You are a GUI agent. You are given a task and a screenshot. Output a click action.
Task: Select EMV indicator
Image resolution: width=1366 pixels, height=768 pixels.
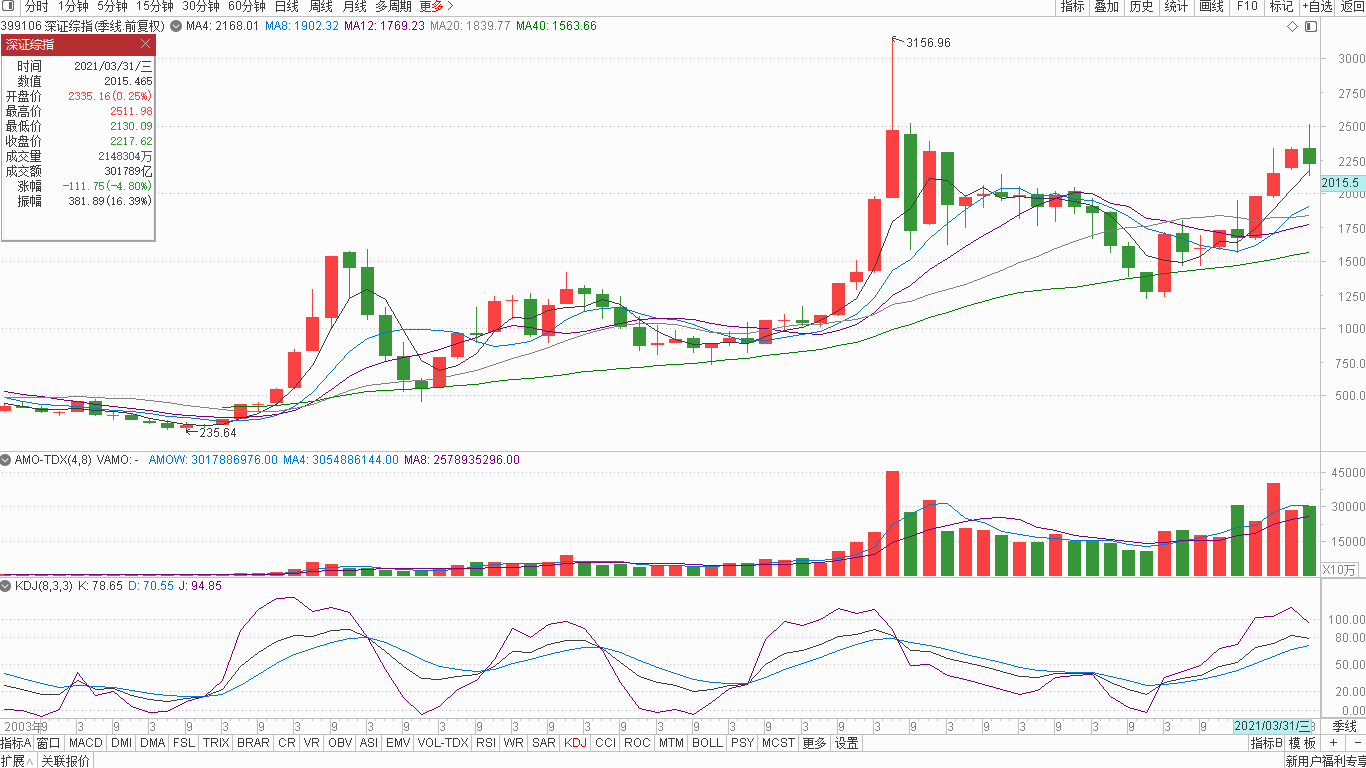398,743
